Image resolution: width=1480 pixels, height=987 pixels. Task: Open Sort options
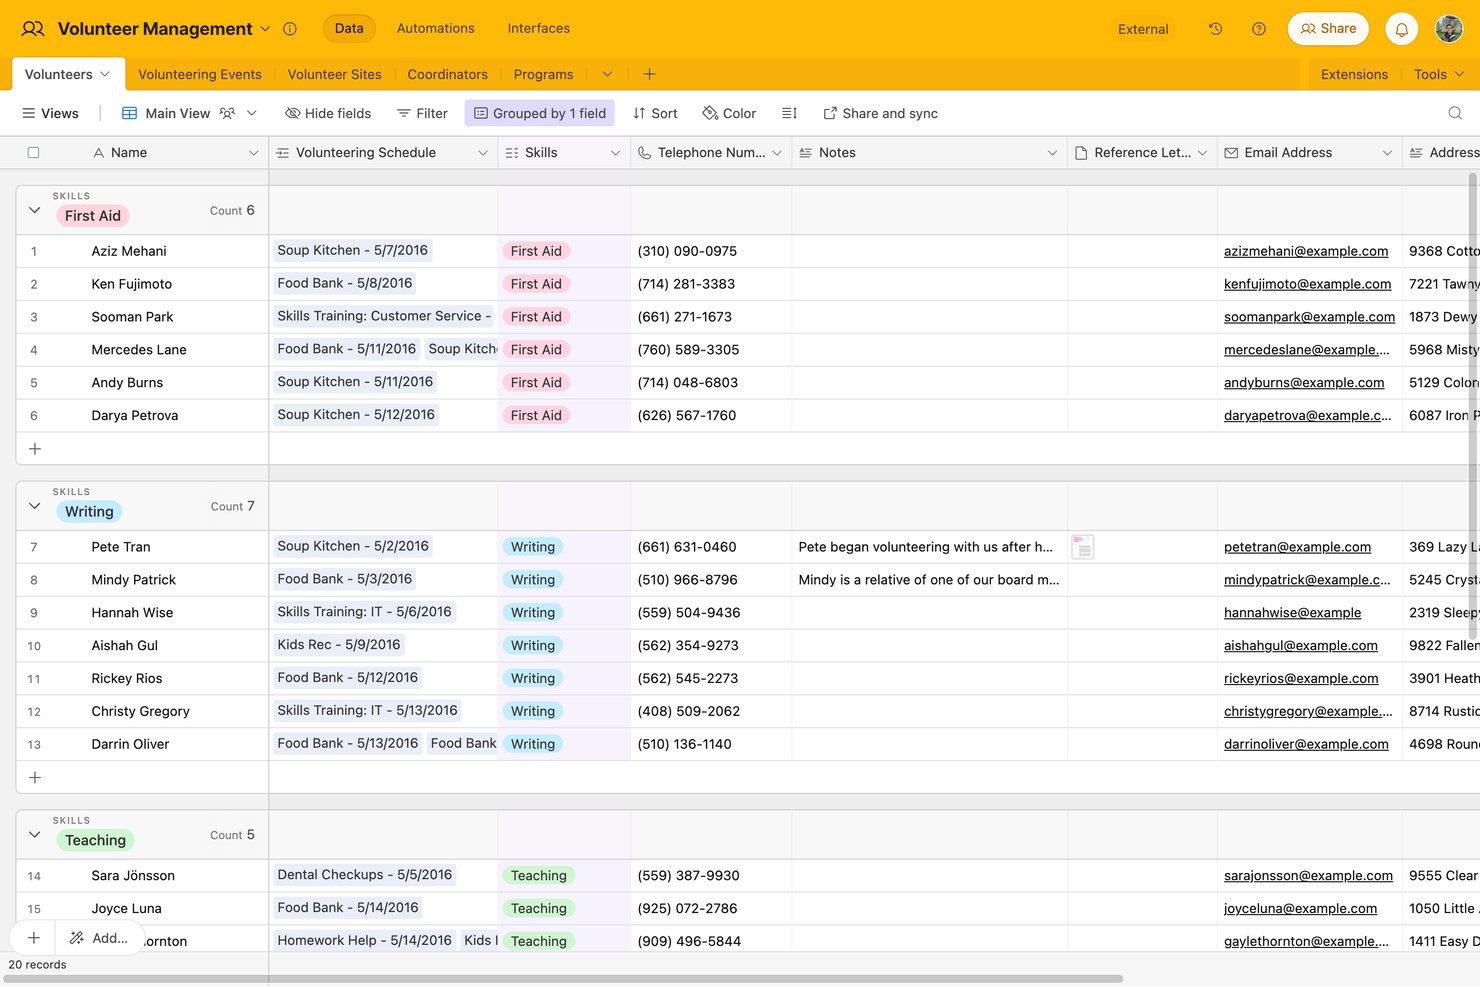(655, 113)
